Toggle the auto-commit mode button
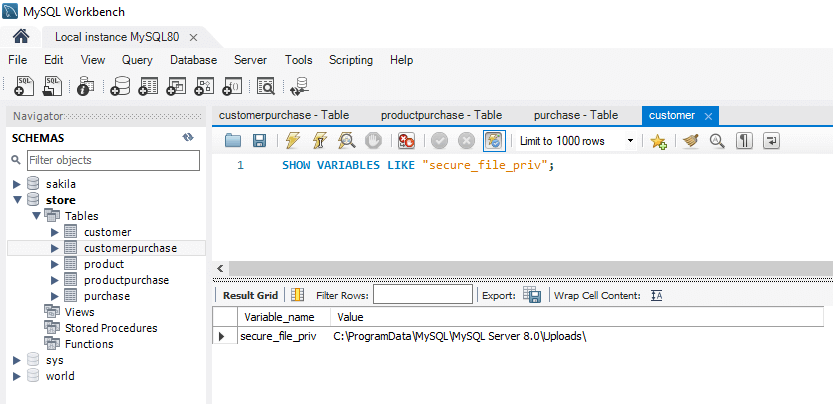 click(x=494, y=141)
